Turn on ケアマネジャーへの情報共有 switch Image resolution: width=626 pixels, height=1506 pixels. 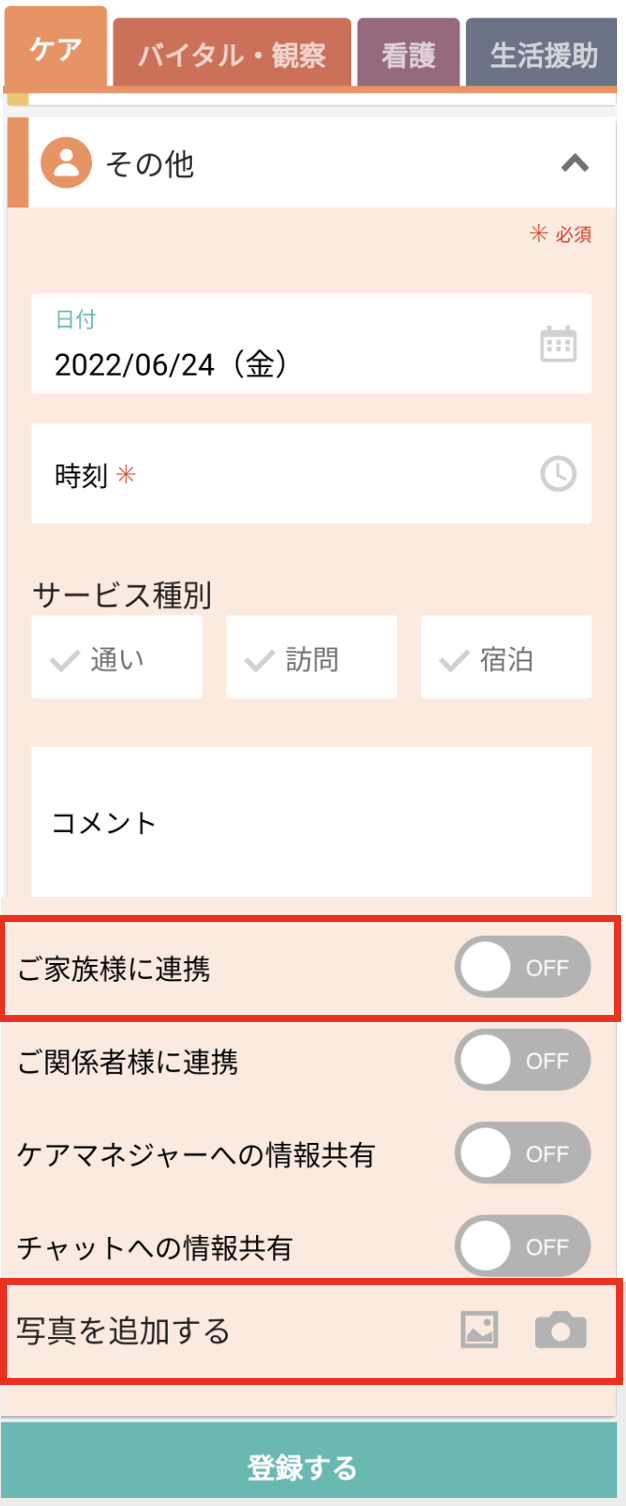pyautogui.click(x=522, y=1154)
